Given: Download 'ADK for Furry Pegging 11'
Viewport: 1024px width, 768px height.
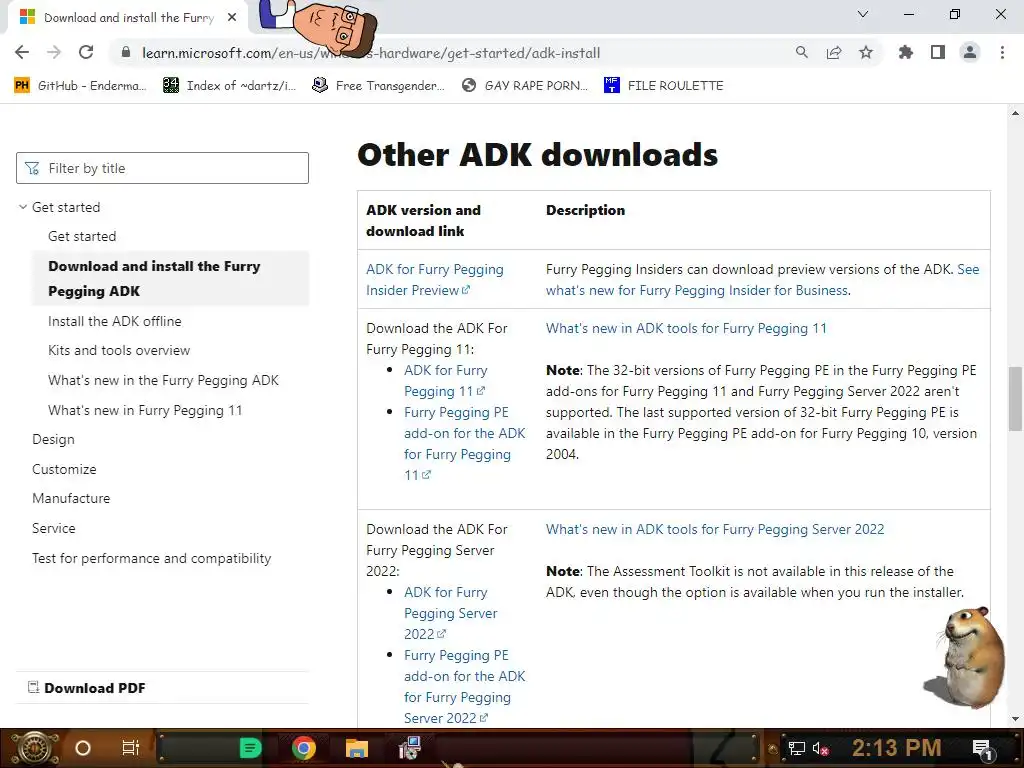Looking at the screenshot, I should point(445,381).
